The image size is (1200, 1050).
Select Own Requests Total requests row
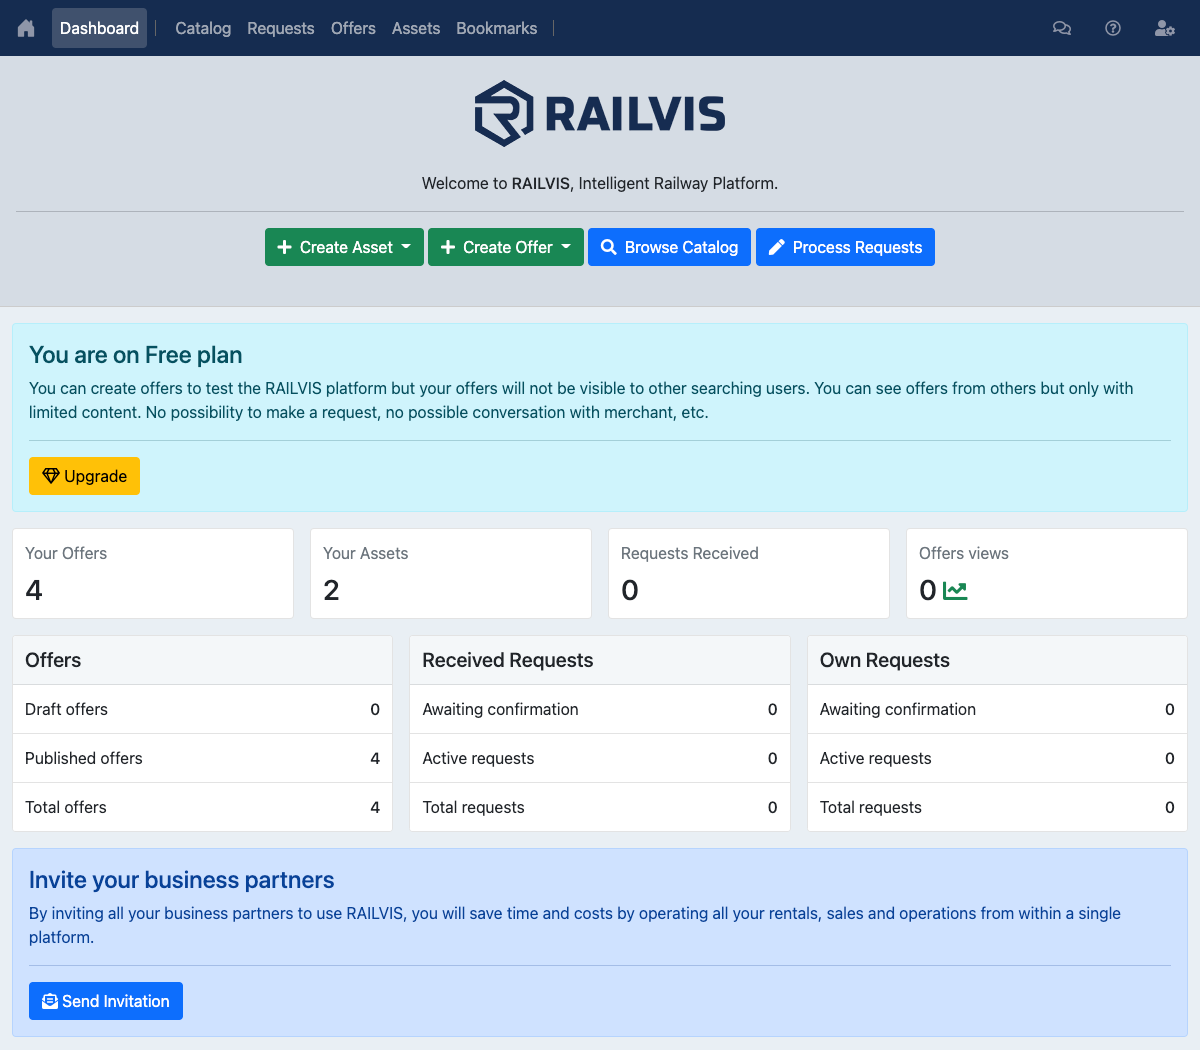pyautogui.click(x=997, y=807)
